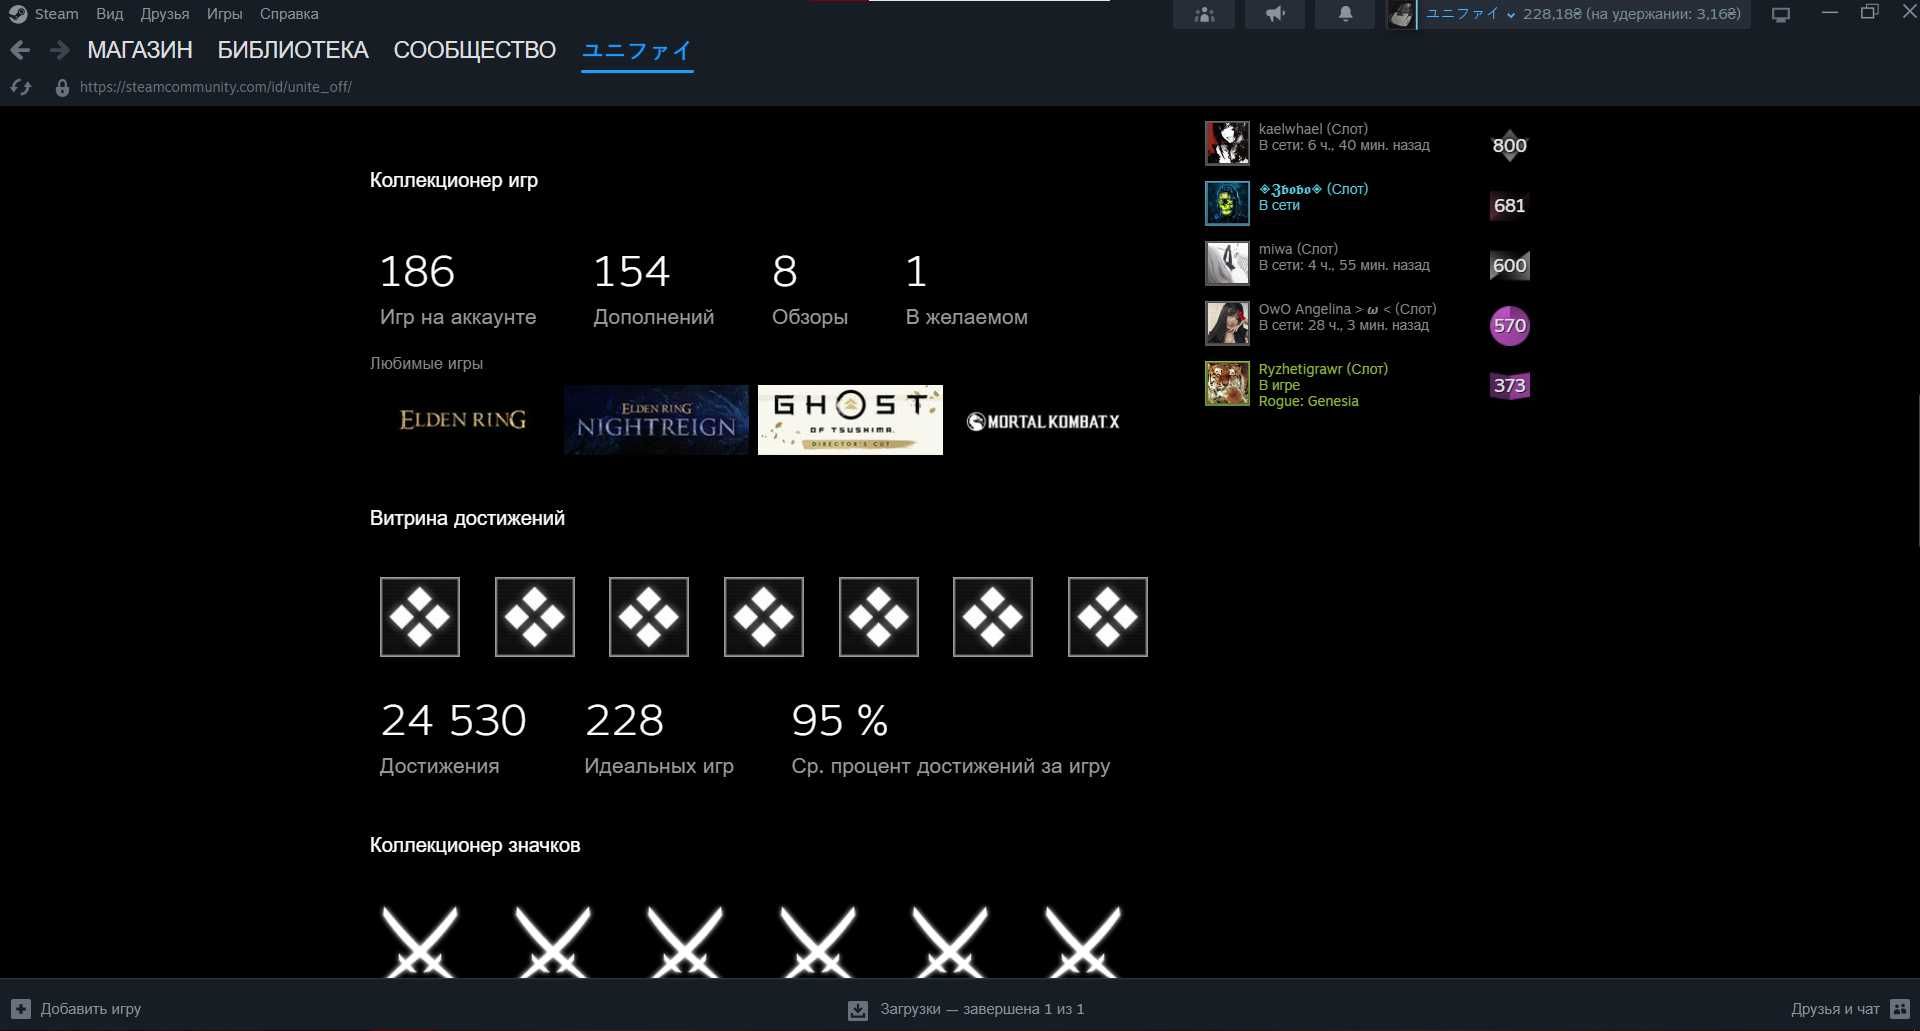Click the 95 % average achievements stat
The width and height of the screenshot is (1920, 1031).
tap(951, 738)
